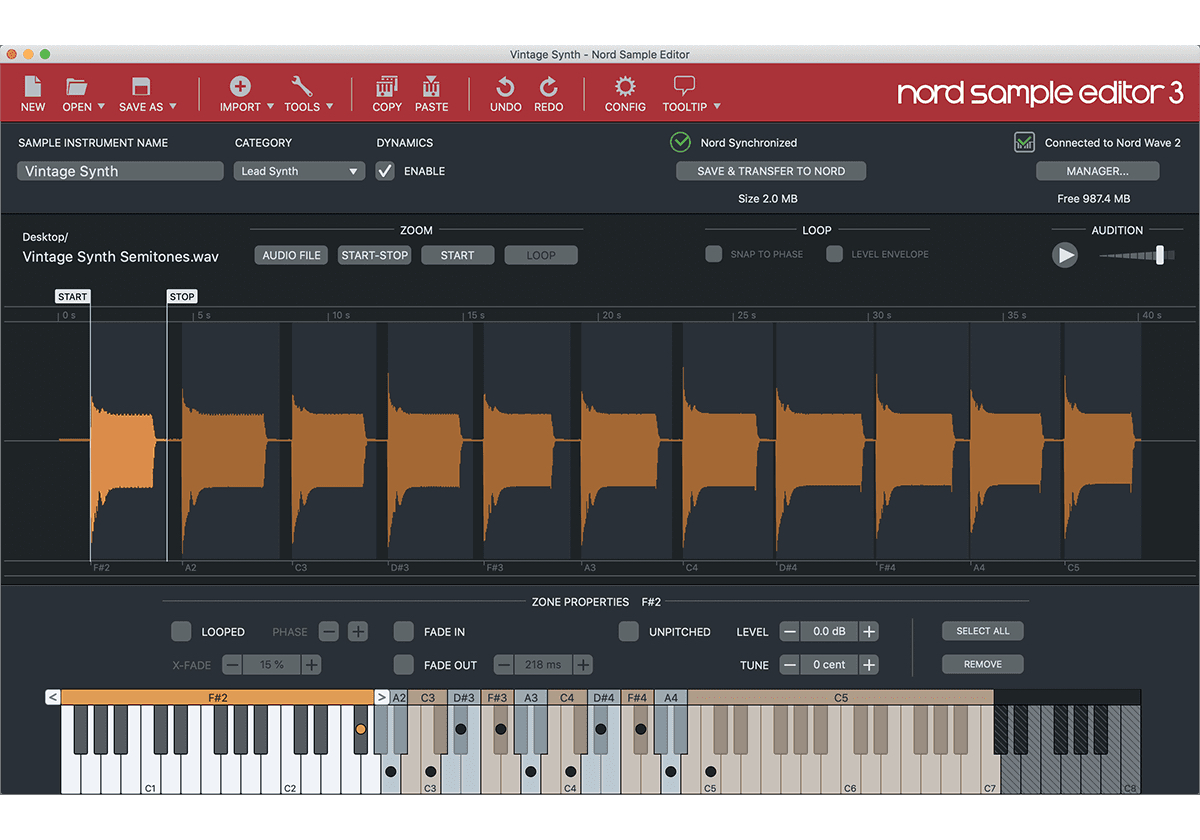1200x840 pixels.
Task: Click the IMPORT plus icon
Action: 240,86
